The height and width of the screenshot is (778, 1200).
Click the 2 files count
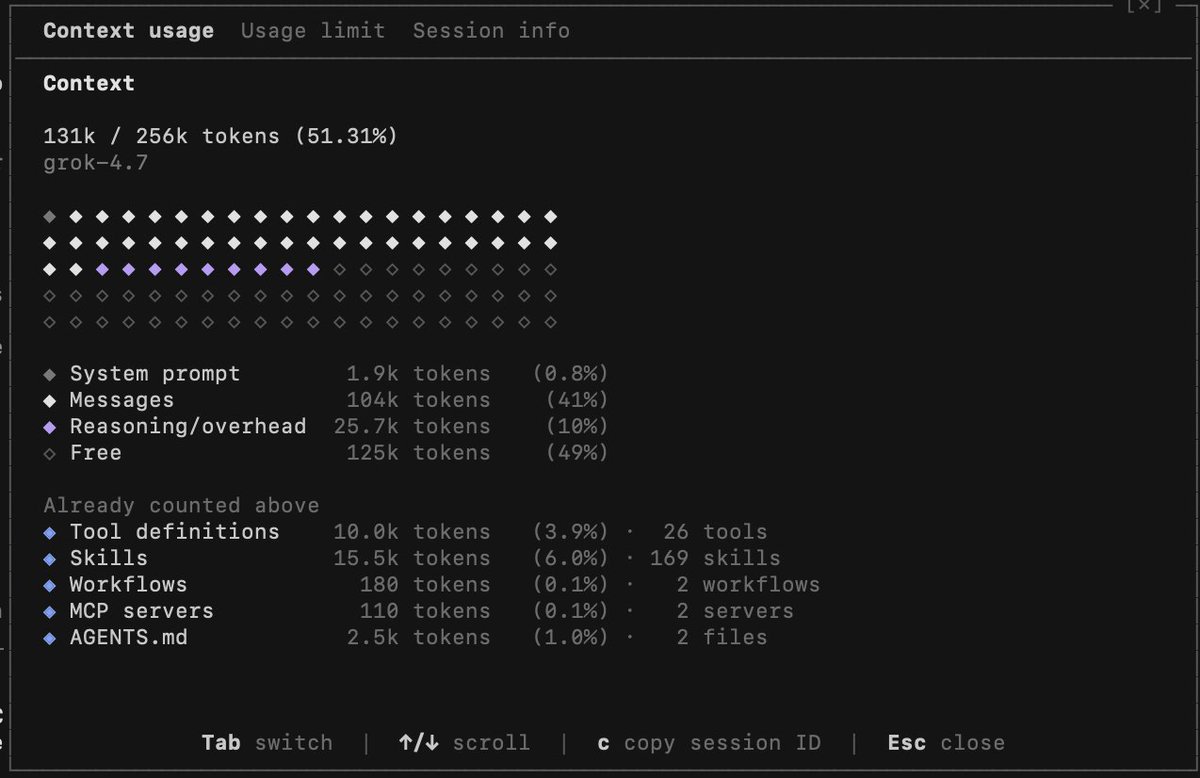(x=722, y=637)
